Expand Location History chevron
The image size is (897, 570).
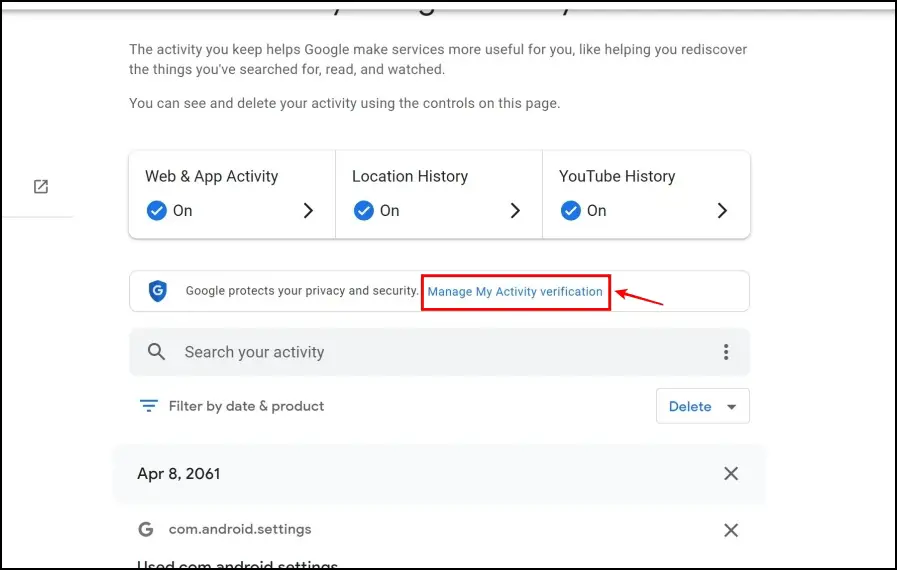tap(515, 211)
